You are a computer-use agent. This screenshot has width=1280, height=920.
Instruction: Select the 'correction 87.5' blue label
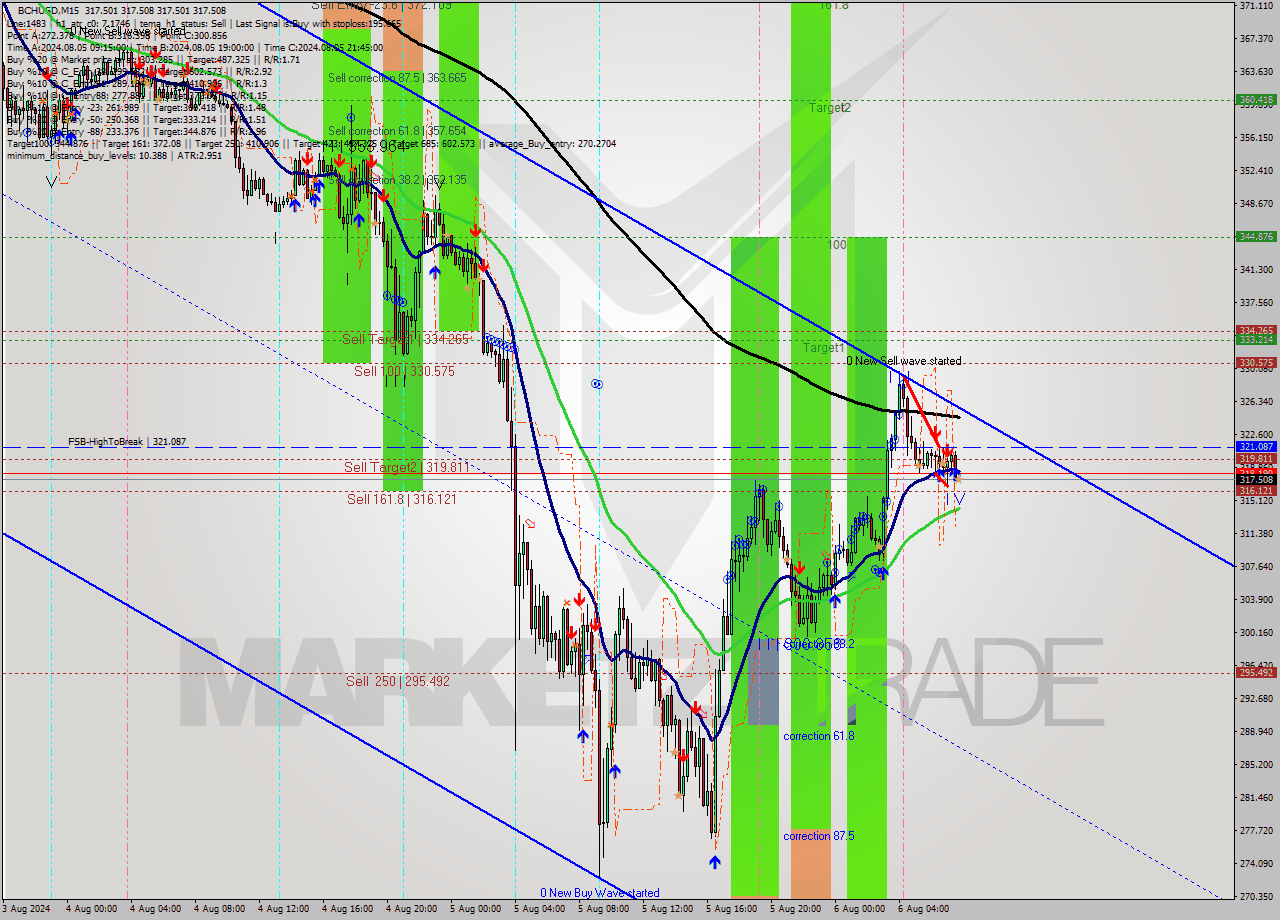click(820, 836)
